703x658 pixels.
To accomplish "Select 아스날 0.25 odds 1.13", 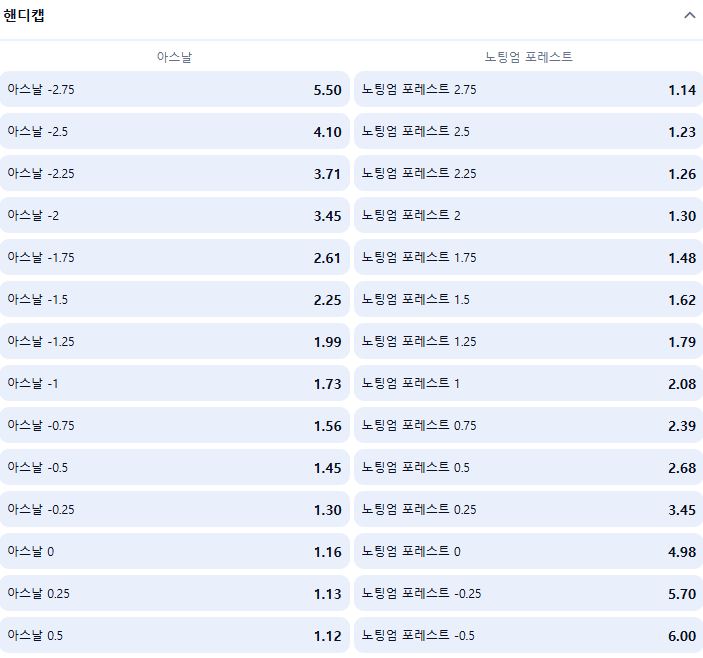I will (174, 593).
